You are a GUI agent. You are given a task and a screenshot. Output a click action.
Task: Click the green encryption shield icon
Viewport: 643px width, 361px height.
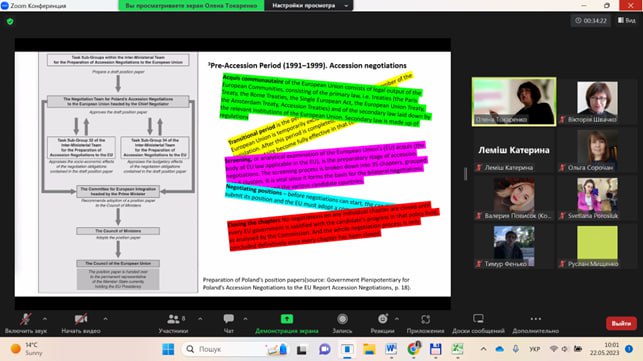click(10, 21)
